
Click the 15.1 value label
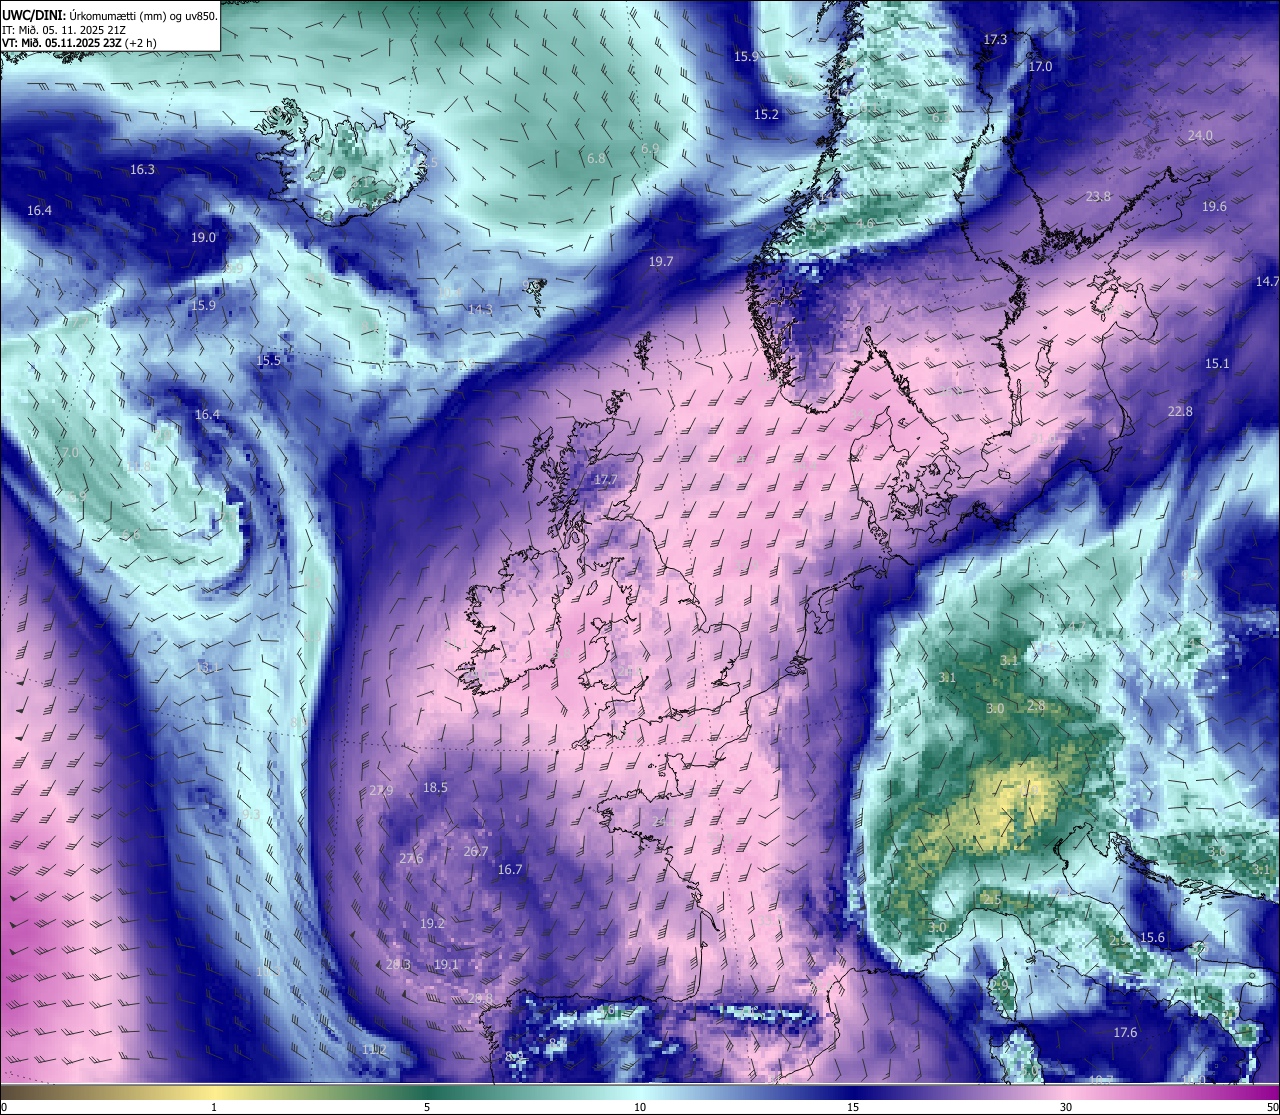coord(1217,364)
